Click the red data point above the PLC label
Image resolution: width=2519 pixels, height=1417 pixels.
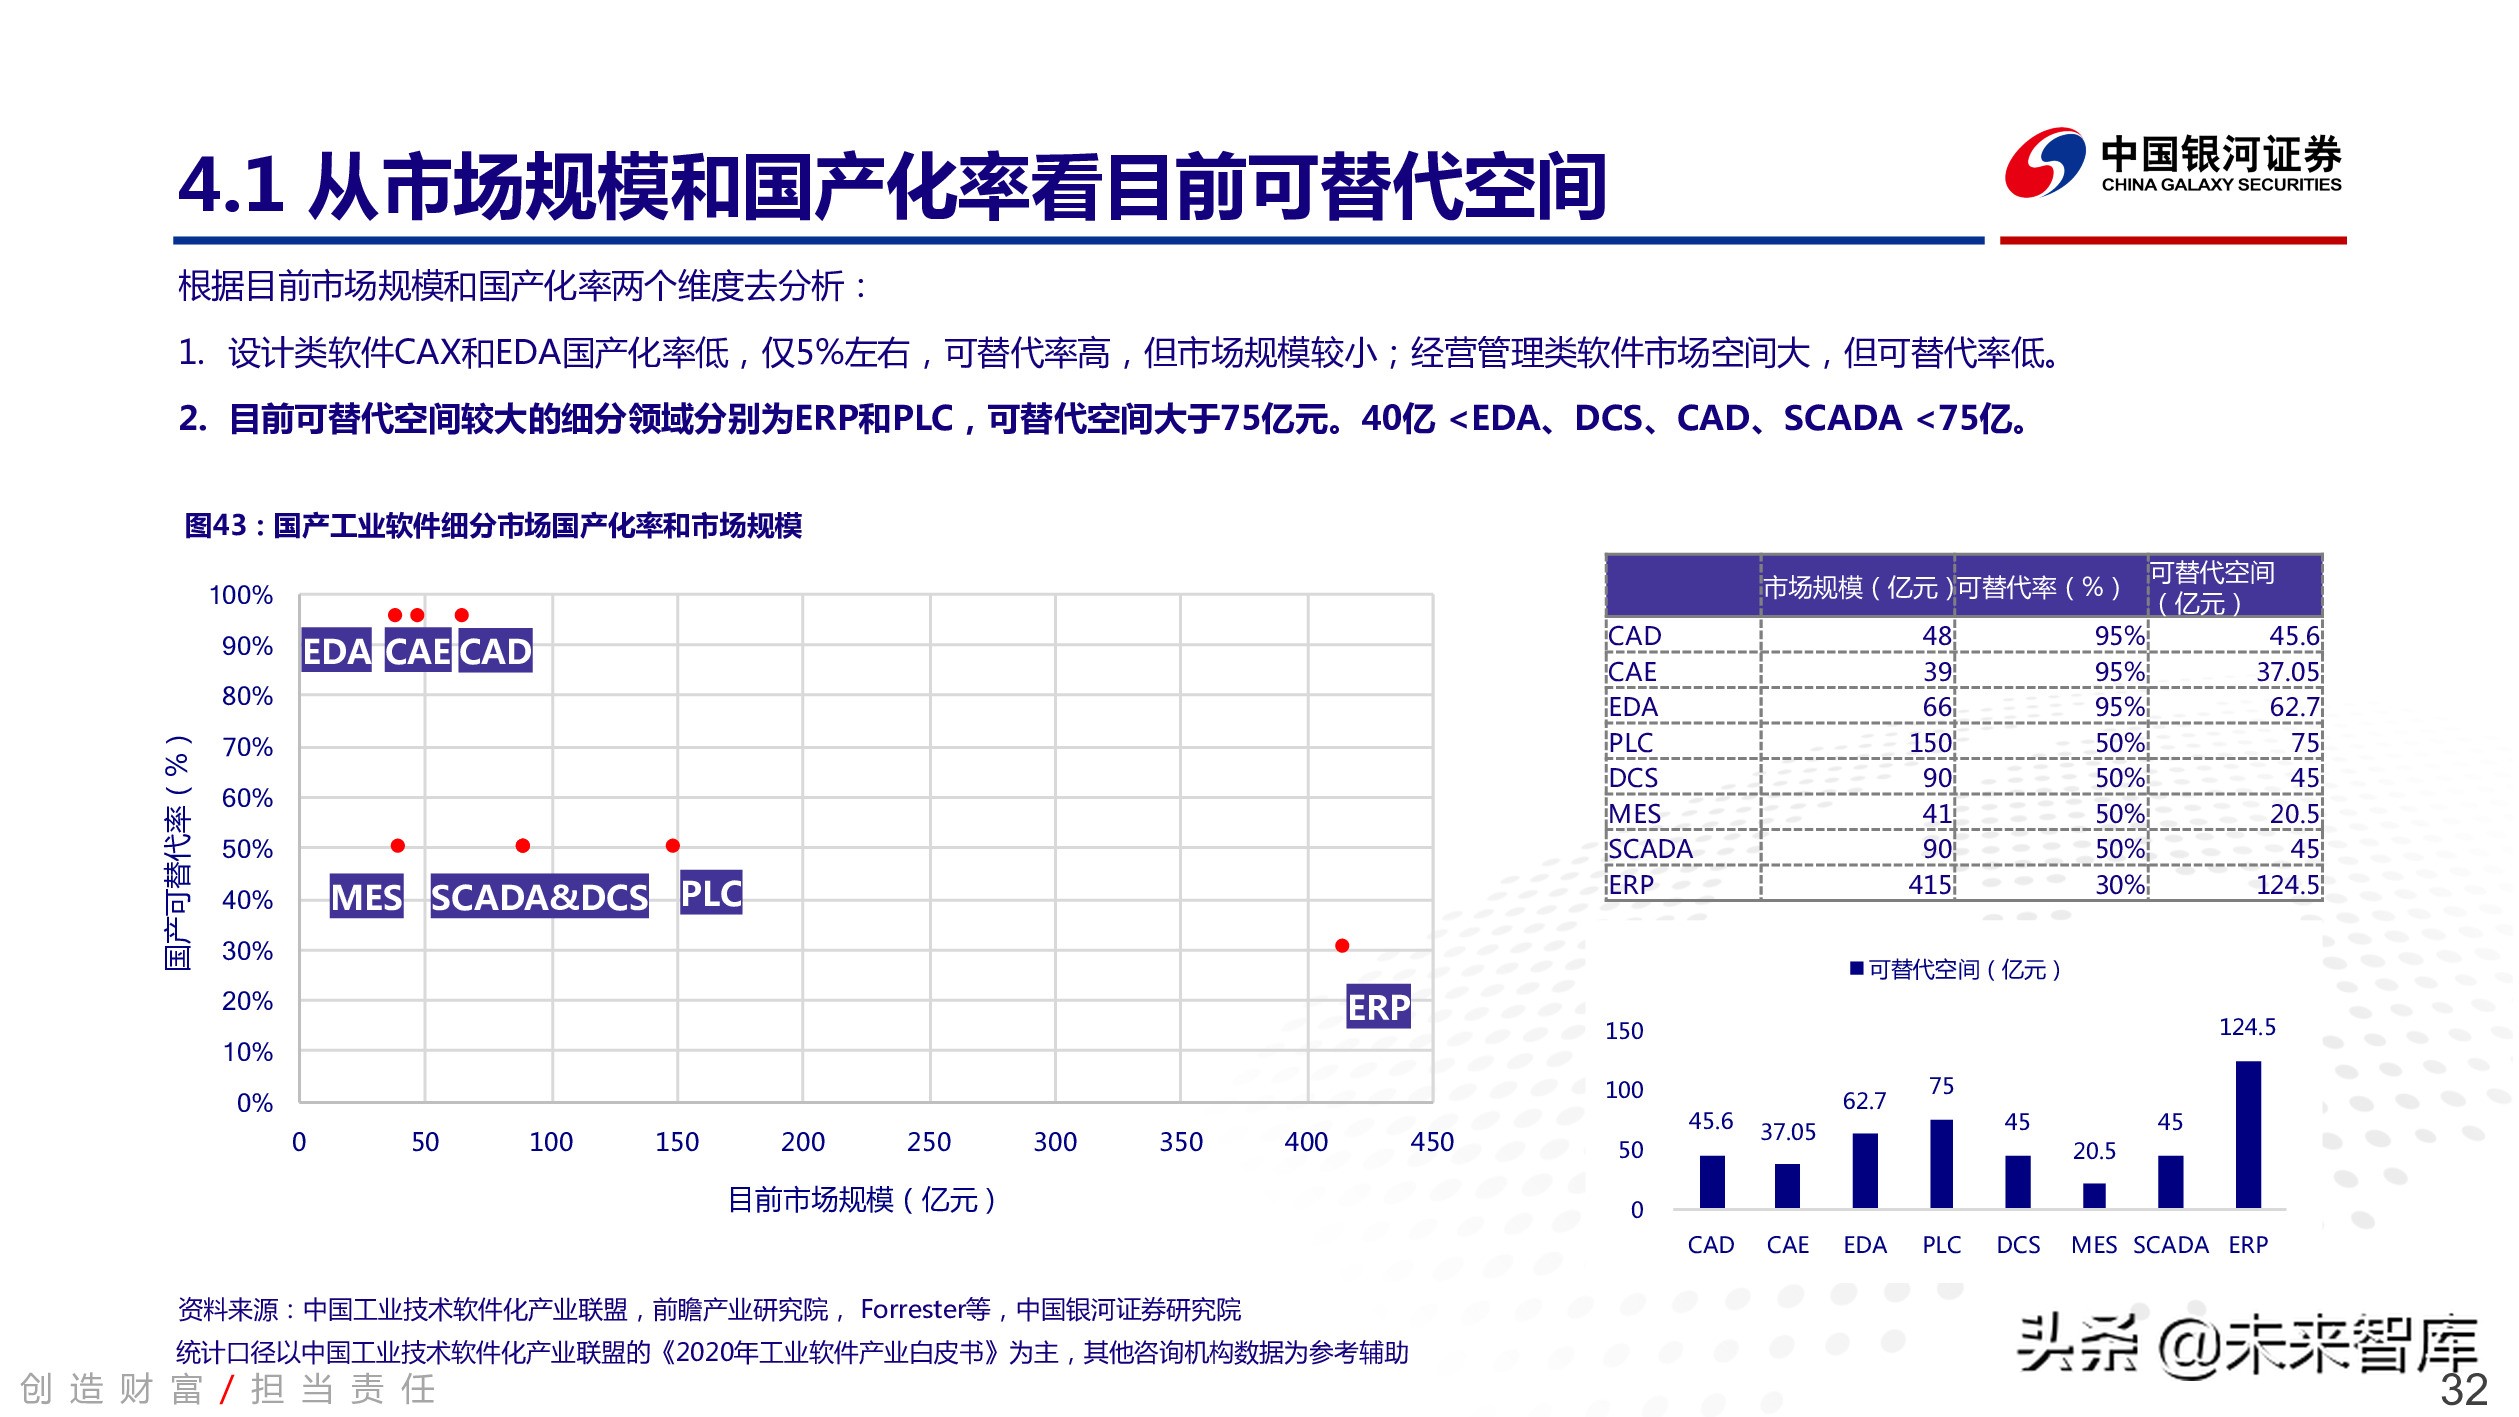point(673,846)
